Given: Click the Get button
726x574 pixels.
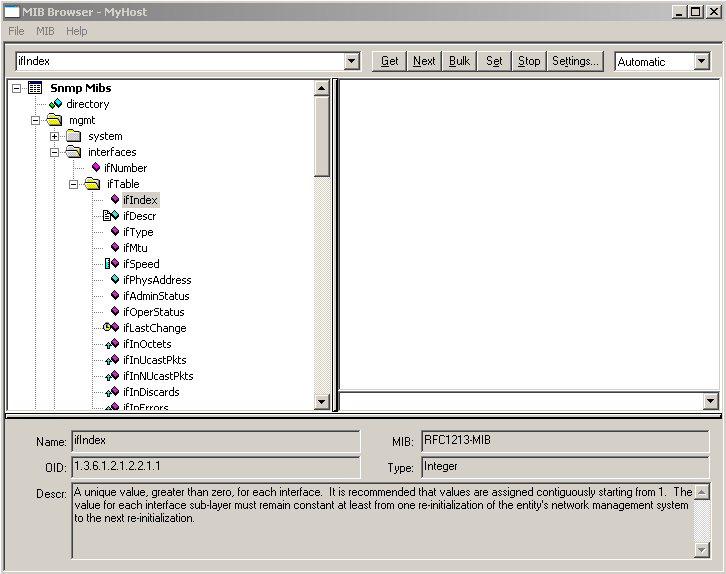Looking at the screenshot, I should (389, 61).
